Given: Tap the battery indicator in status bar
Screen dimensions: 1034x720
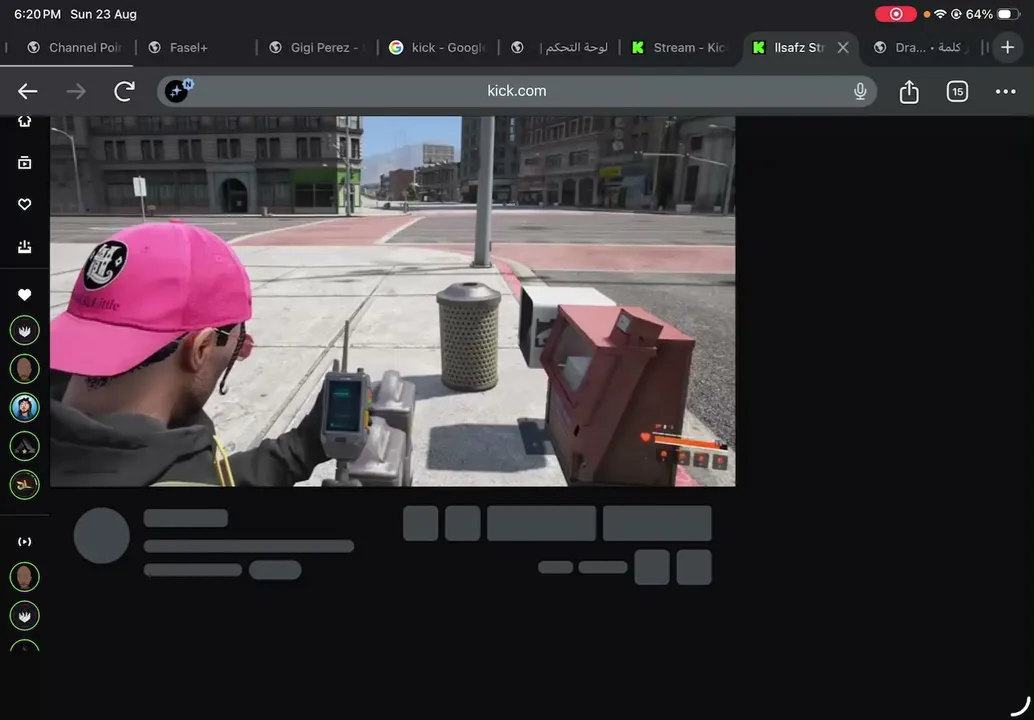Looking at the screenshot, I should 1008,14.
